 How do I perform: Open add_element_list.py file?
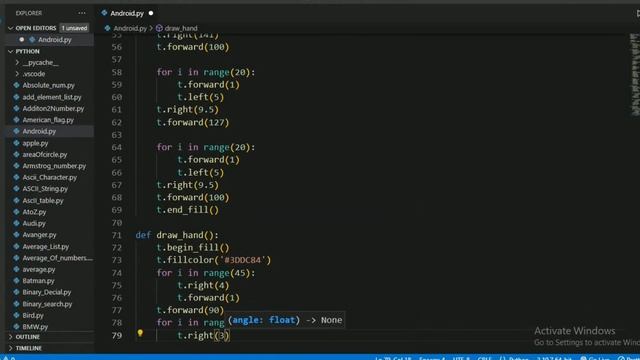point(51,97)
